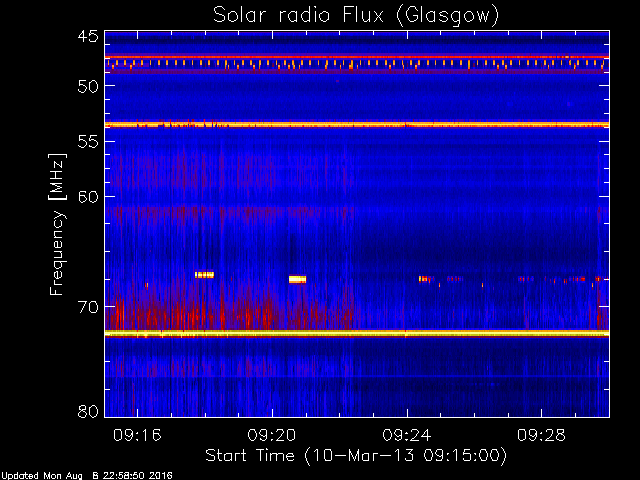Click the bright yellow emission band near 72 MHz

coord(357,333)
